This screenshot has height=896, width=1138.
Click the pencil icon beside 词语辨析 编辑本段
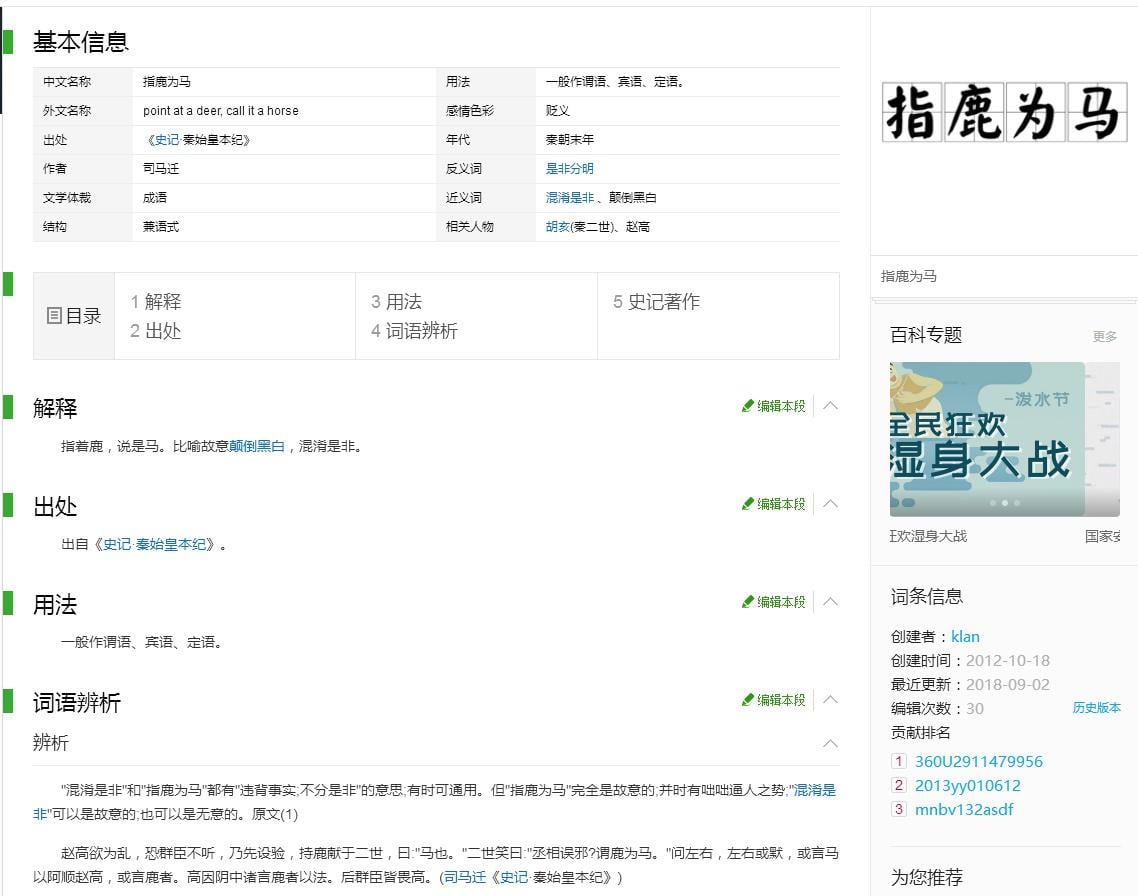click(748, 699)
